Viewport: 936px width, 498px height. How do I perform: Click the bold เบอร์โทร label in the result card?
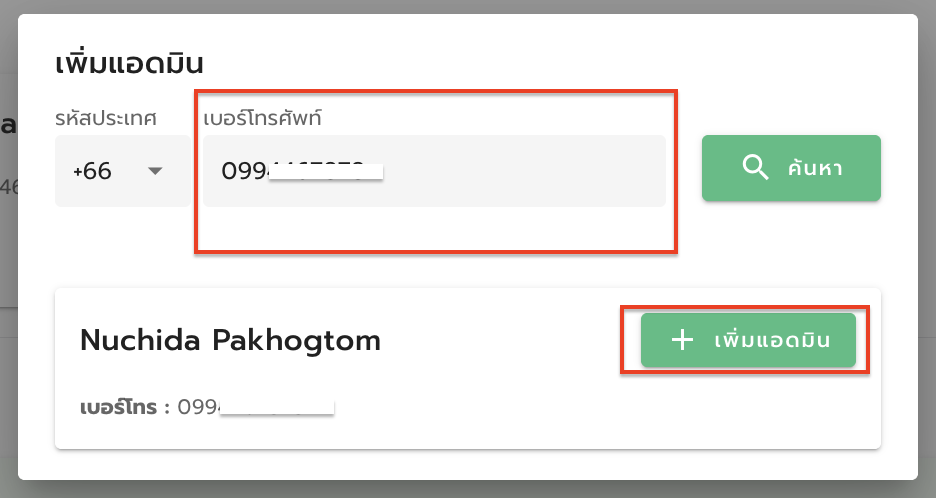(x=119, y=407)
